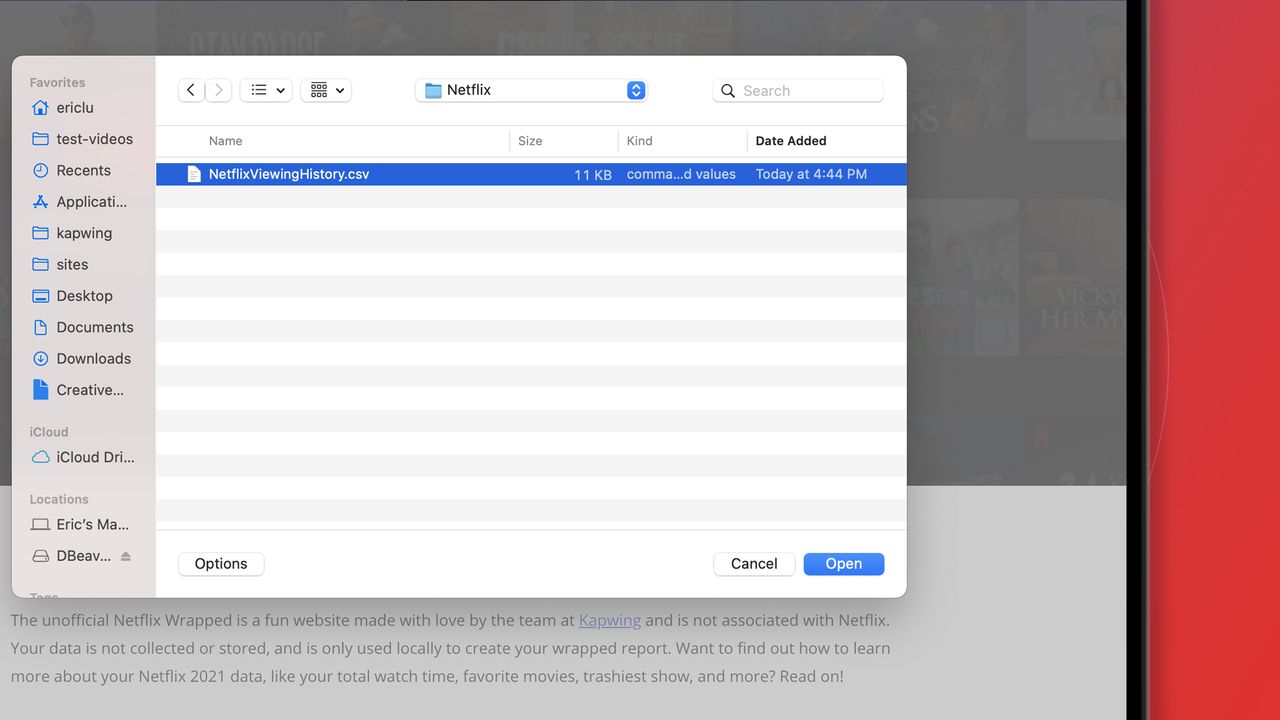The width and height of the screenshot is (1280, 720).
Task: Show Recents in the sidebar
Action: [x=83, y=170]
